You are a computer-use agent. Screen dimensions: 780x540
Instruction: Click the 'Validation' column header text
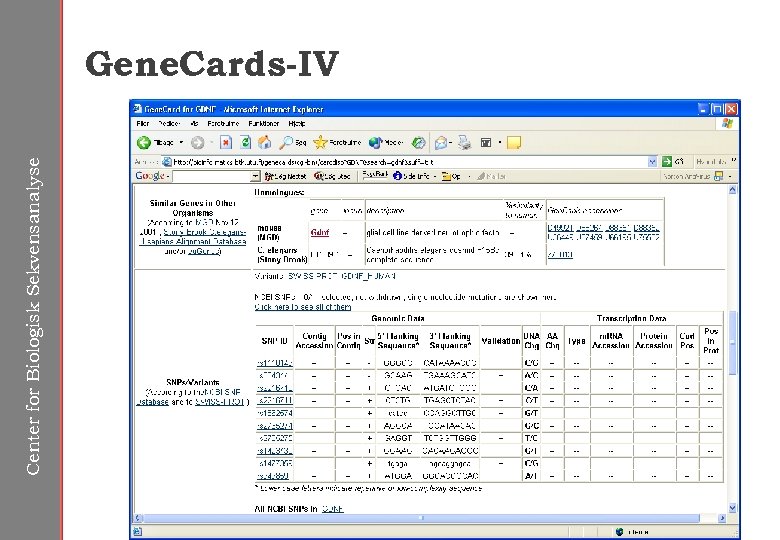click(x=500, y=341)
